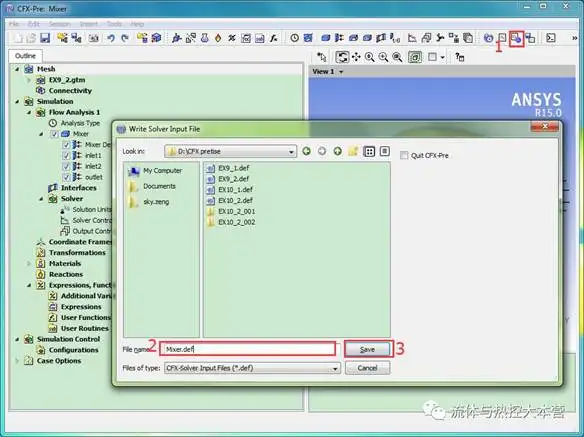The height and width of the screenshot is (437, 584).
Task: Open the Look in folder dropdown
Action: 291,152
